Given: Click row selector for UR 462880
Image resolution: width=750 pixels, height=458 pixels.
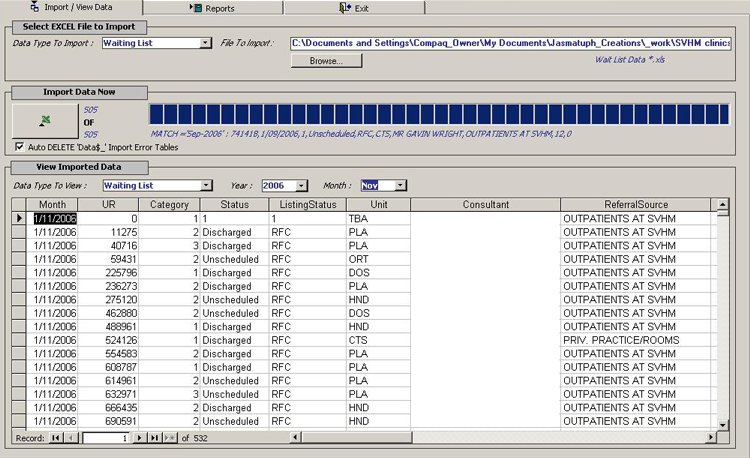Looking at the screenshot, I should 19,313.
